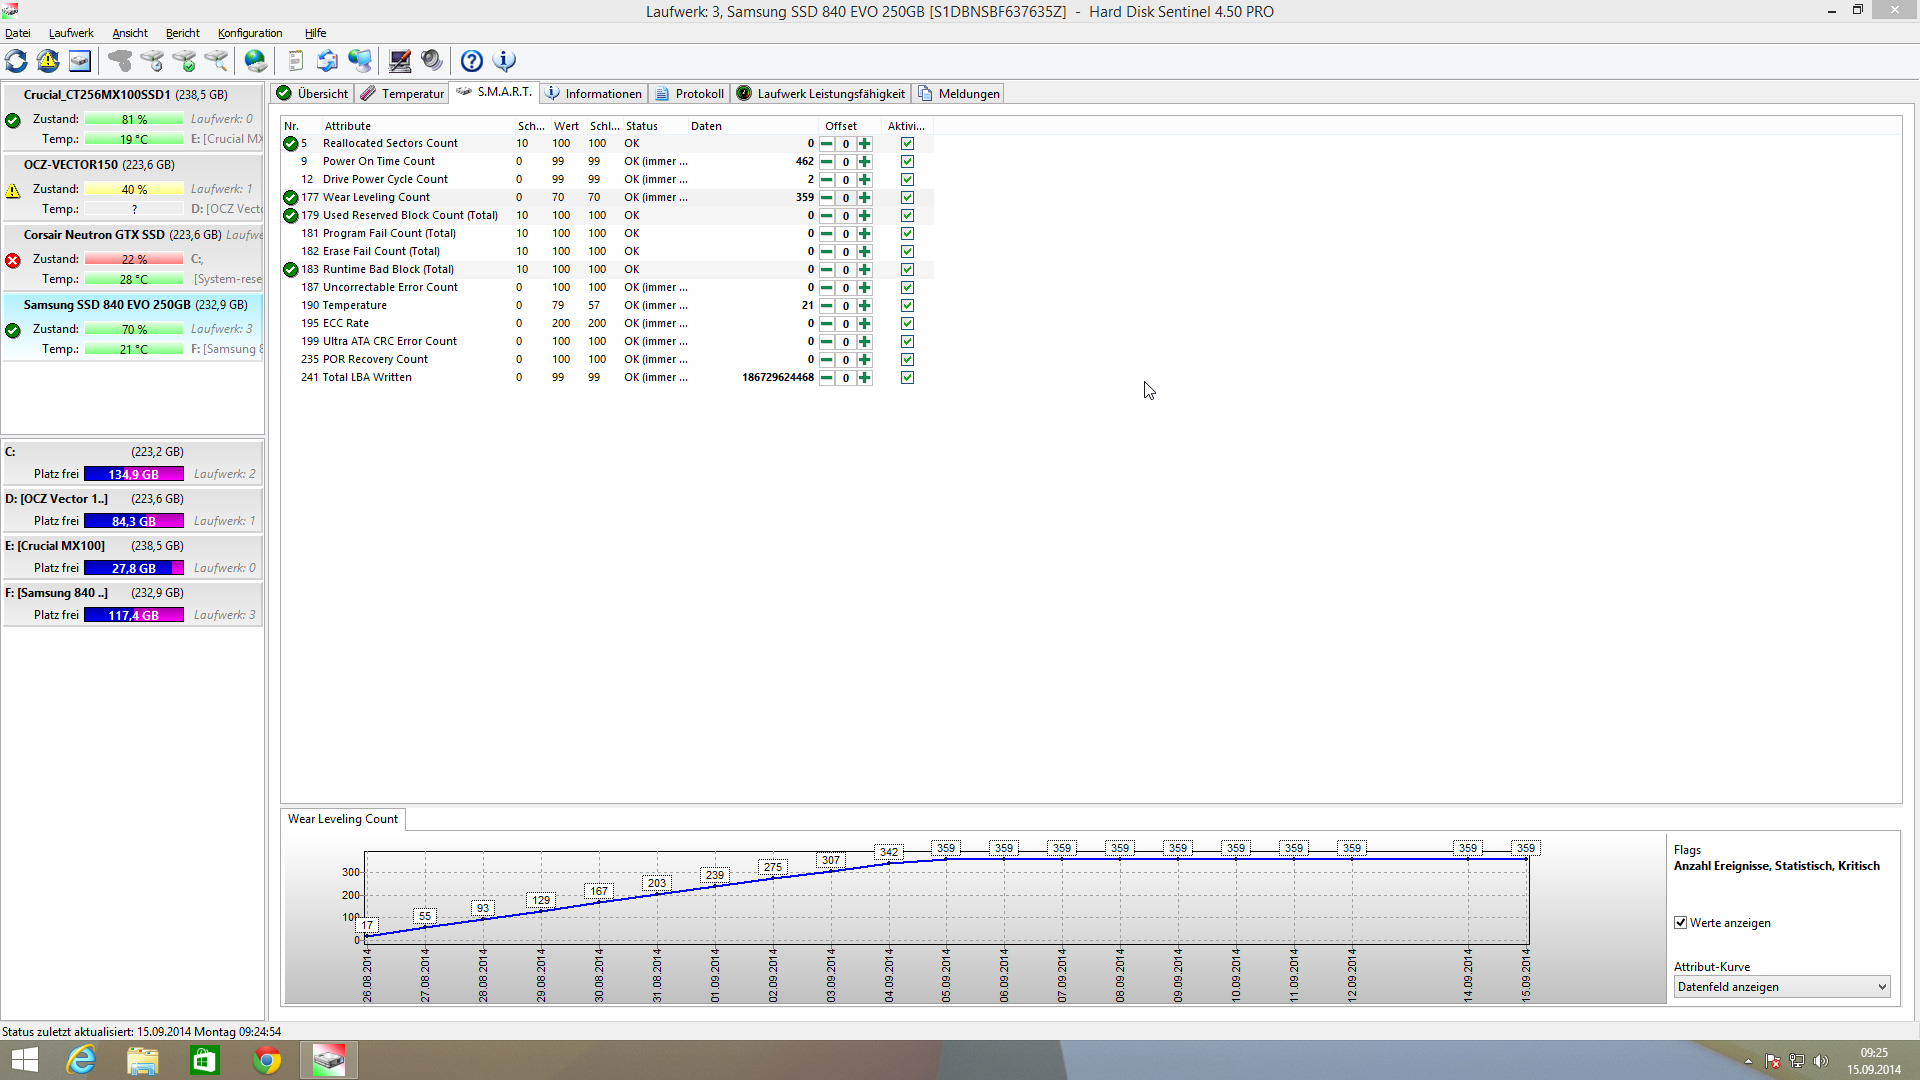1920x1080 pixels.
Task: Increase offset for Total LBA Written
Action: tap(865, 378)
